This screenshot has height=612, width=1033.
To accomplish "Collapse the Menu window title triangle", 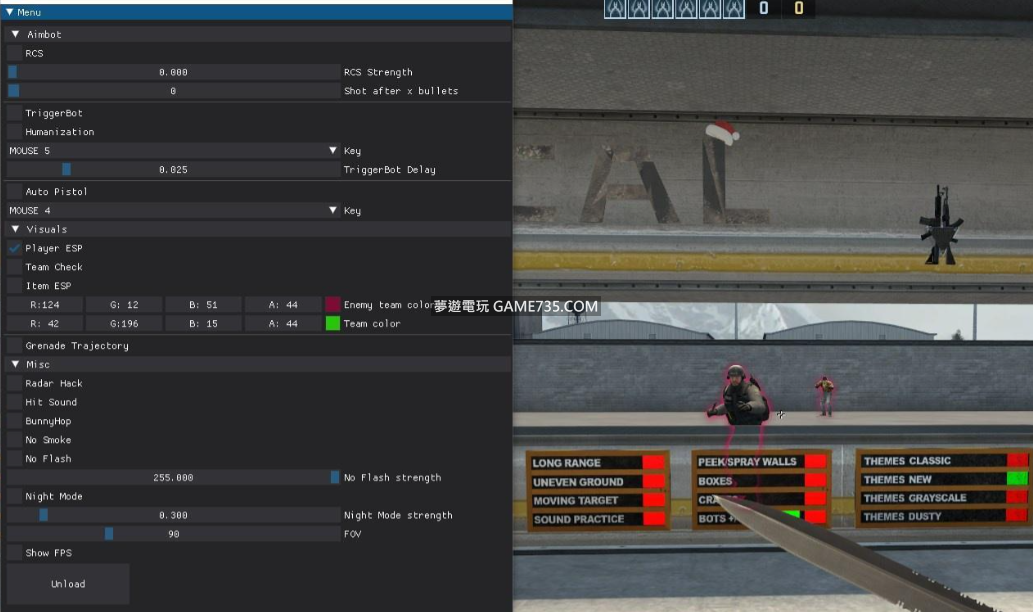I will [x=9, y=13].
